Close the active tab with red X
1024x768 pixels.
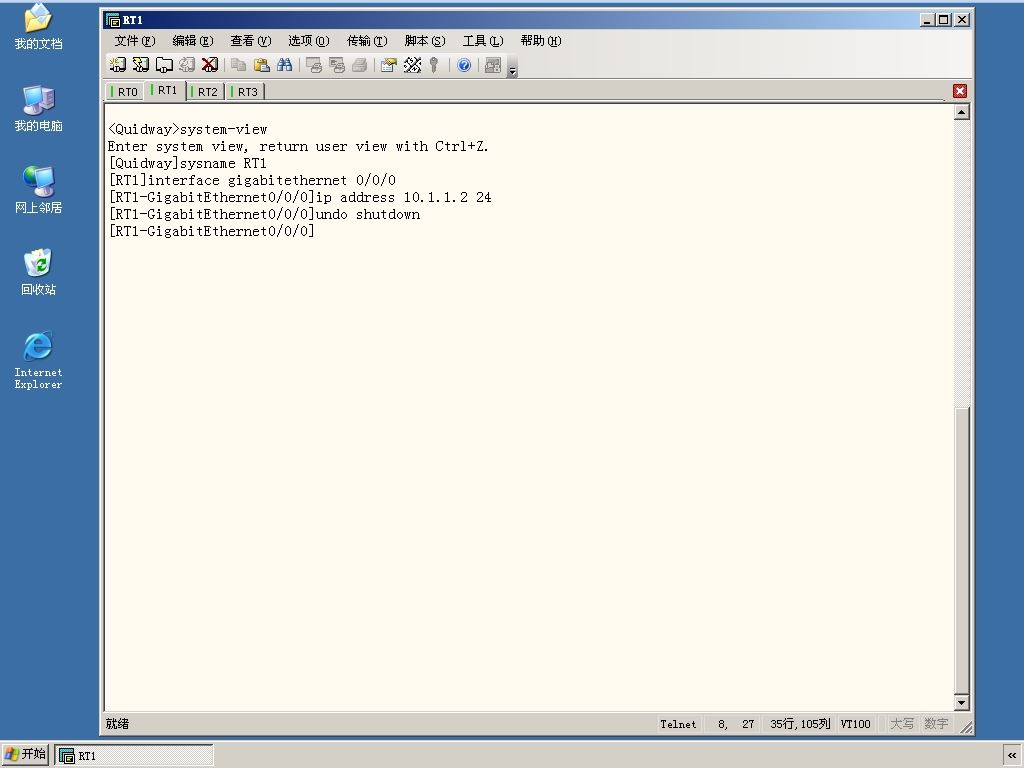point(959,91)
